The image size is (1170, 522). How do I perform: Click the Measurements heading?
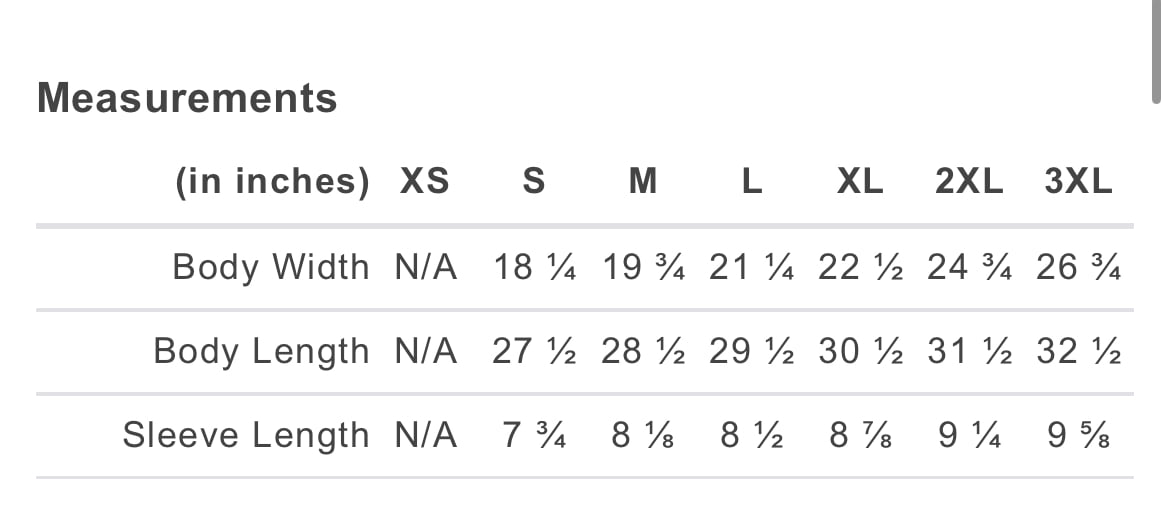187,98
